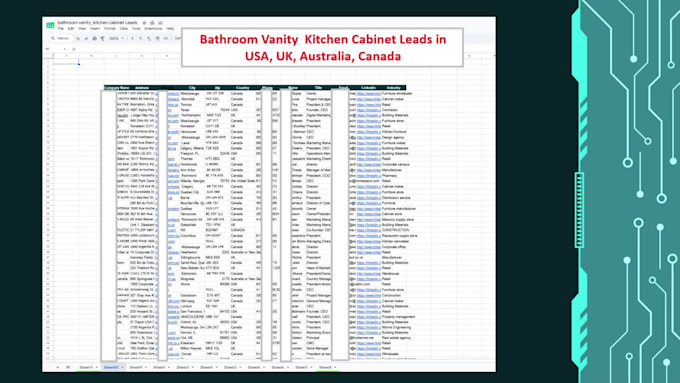
Task: Select the Linkedin column header cell
Action: (369, 88)
